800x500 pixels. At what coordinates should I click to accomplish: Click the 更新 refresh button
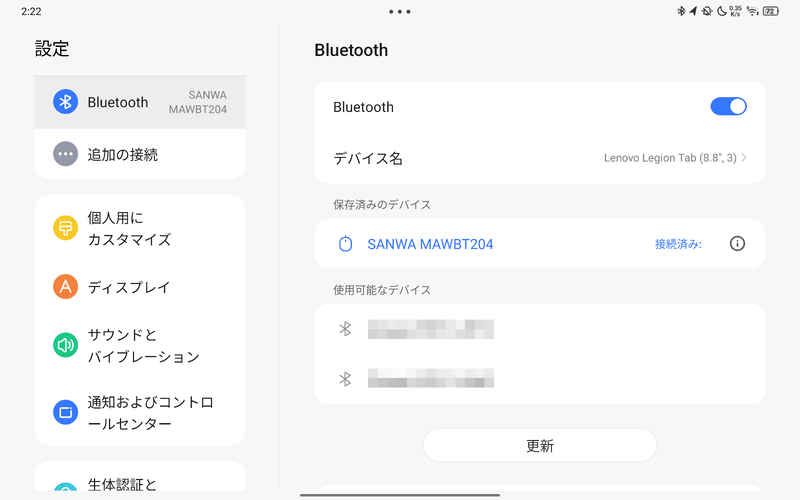(540, 445)
